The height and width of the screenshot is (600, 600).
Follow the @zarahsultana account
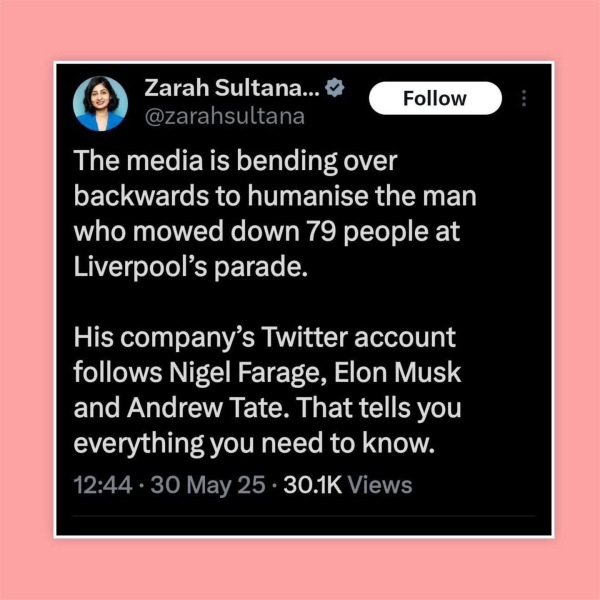(435, 98)
